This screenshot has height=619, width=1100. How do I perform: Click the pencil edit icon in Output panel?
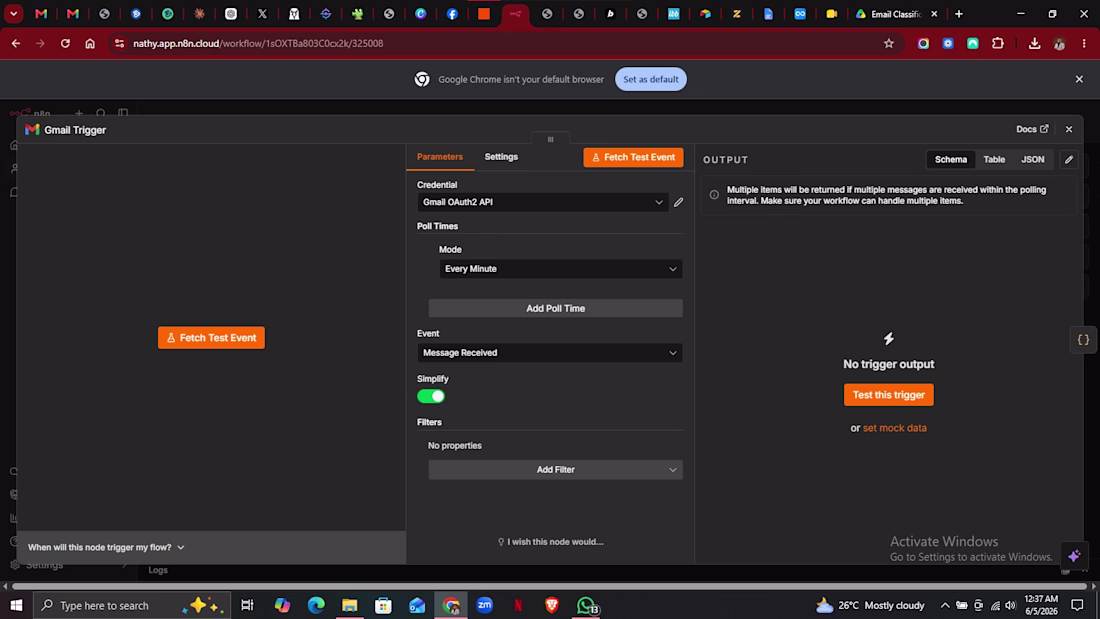tap(1068, 159)
